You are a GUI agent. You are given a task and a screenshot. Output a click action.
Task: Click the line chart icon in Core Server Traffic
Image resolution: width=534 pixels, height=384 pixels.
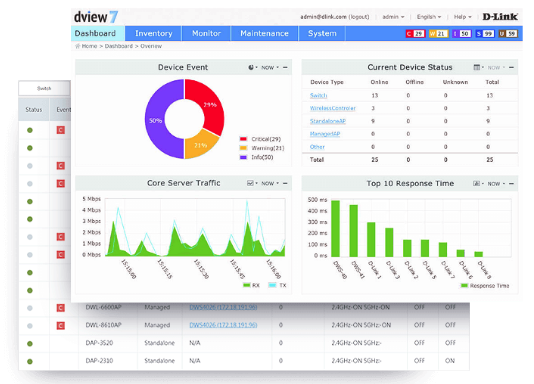point(250,183)
